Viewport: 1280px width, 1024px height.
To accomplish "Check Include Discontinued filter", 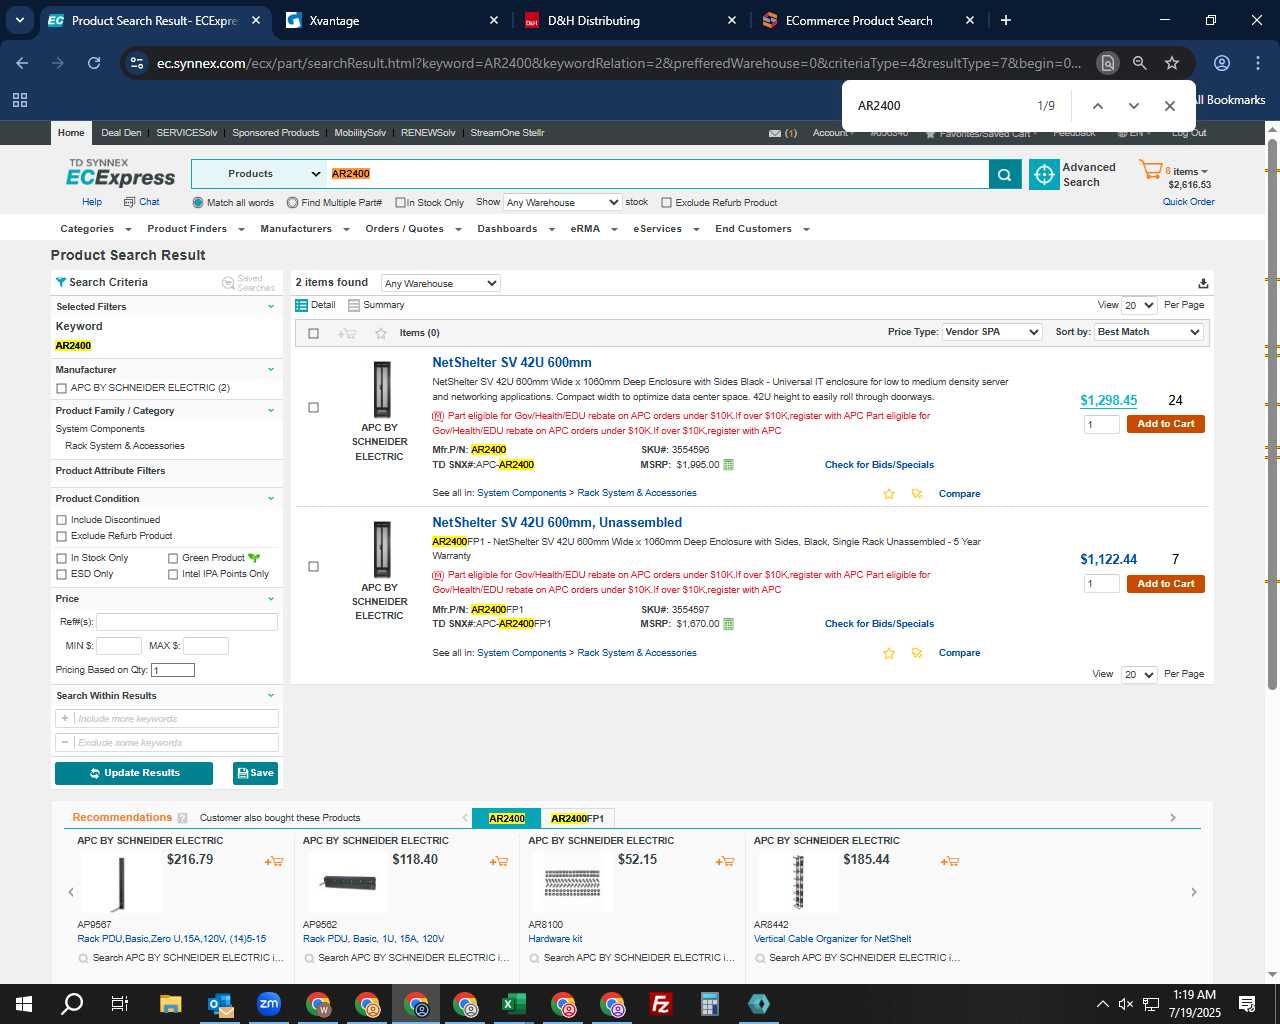I will pos(62,520).
